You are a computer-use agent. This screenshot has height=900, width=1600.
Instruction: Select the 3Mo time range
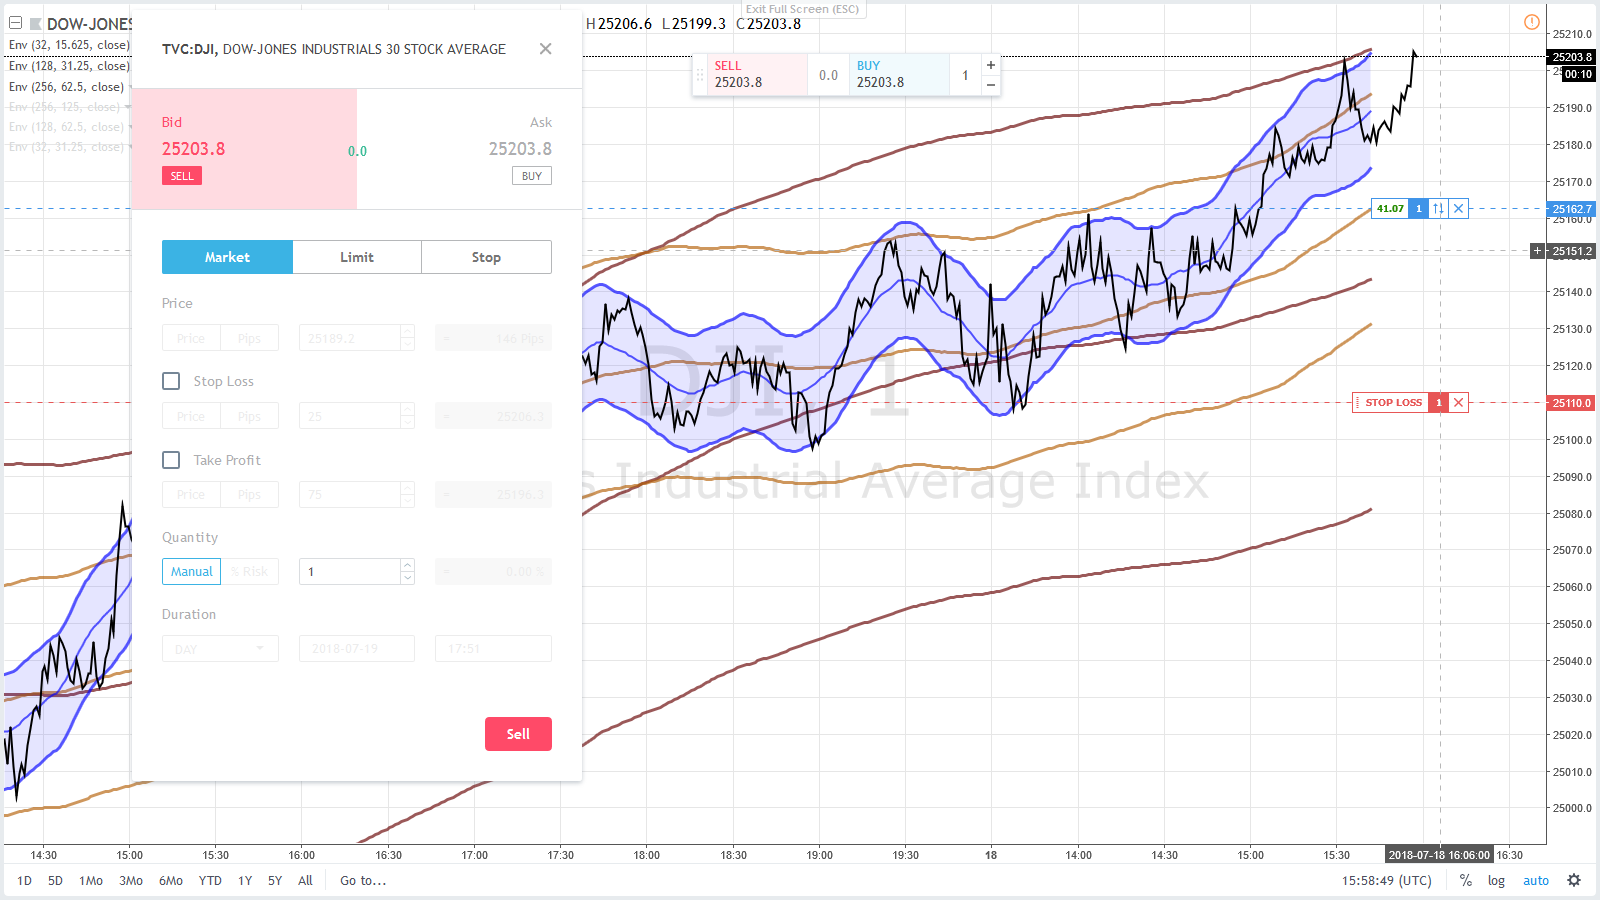(x=131, y=881)
